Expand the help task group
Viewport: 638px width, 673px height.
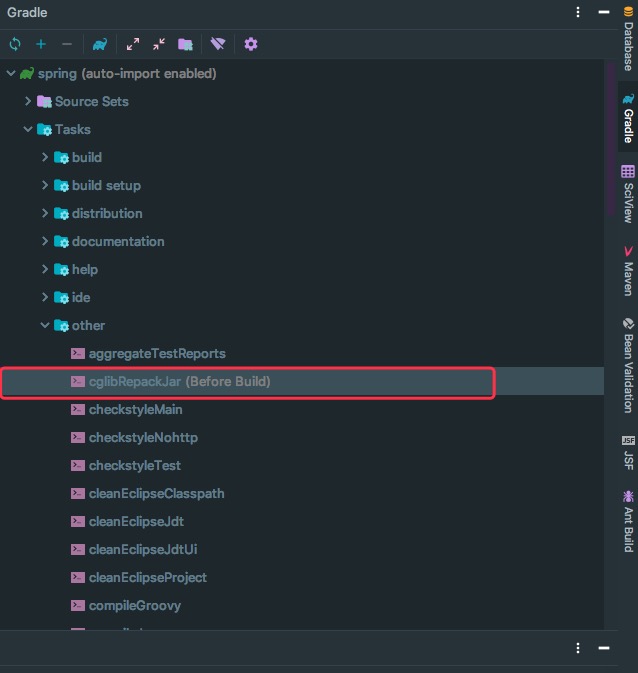45,269
